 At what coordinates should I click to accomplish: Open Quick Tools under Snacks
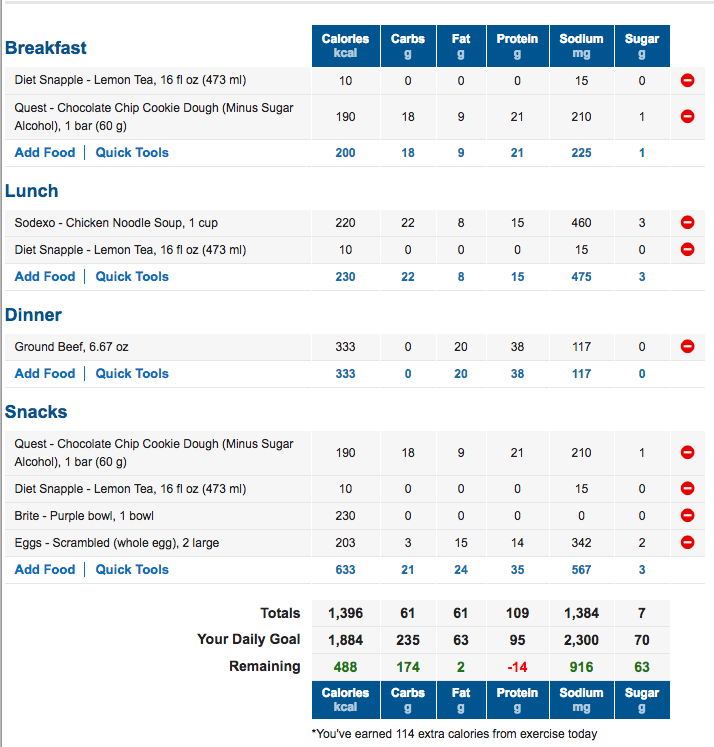click(x=132, y=569)
